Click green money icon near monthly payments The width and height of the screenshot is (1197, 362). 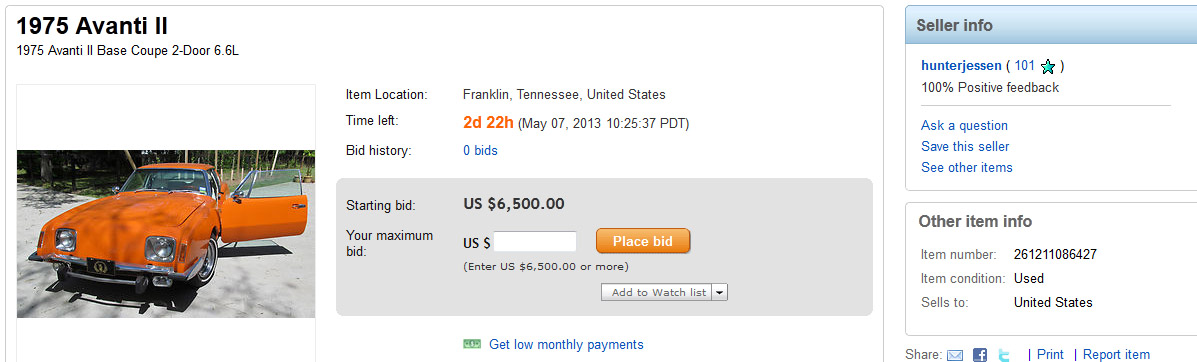(x=472, y=344)
